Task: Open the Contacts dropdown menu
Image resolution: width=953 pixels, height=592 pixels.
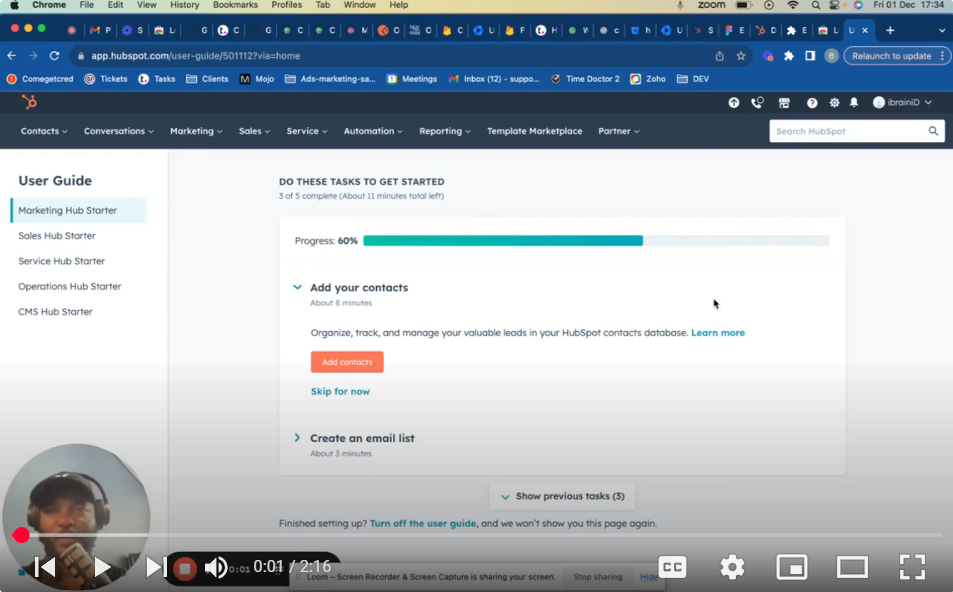Action: tap(44, 131)
